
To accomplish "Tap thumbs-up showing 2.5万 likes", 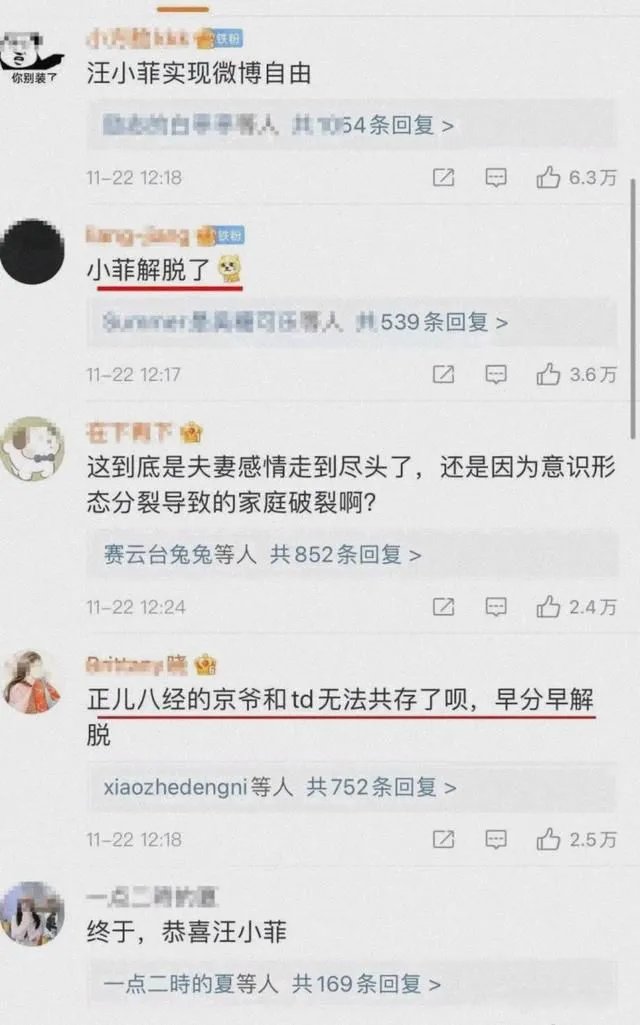I will pyautogui.click(x=548, y=839).
